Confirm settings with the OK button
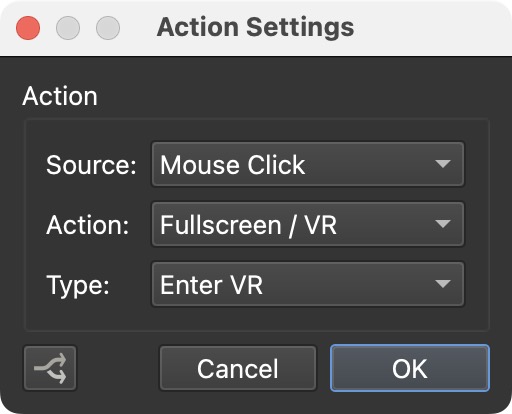This screenshot has height=414, width=512. click(x=410, y=368)
